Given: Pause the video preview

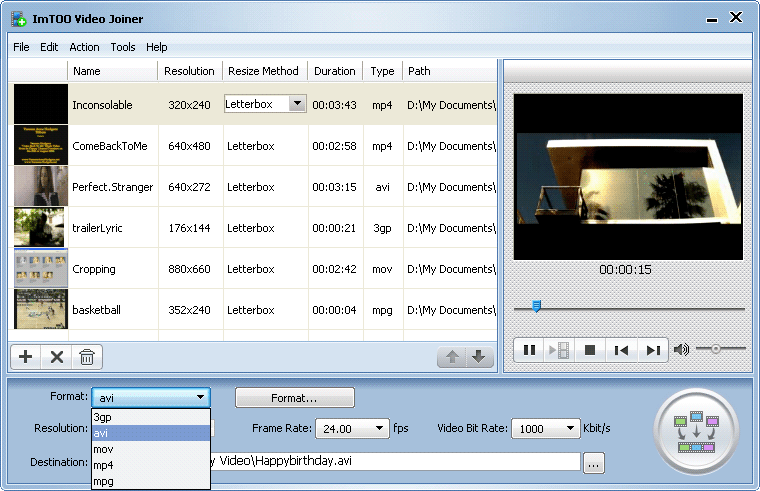Looking at the screenshot, I should [529, 350].
